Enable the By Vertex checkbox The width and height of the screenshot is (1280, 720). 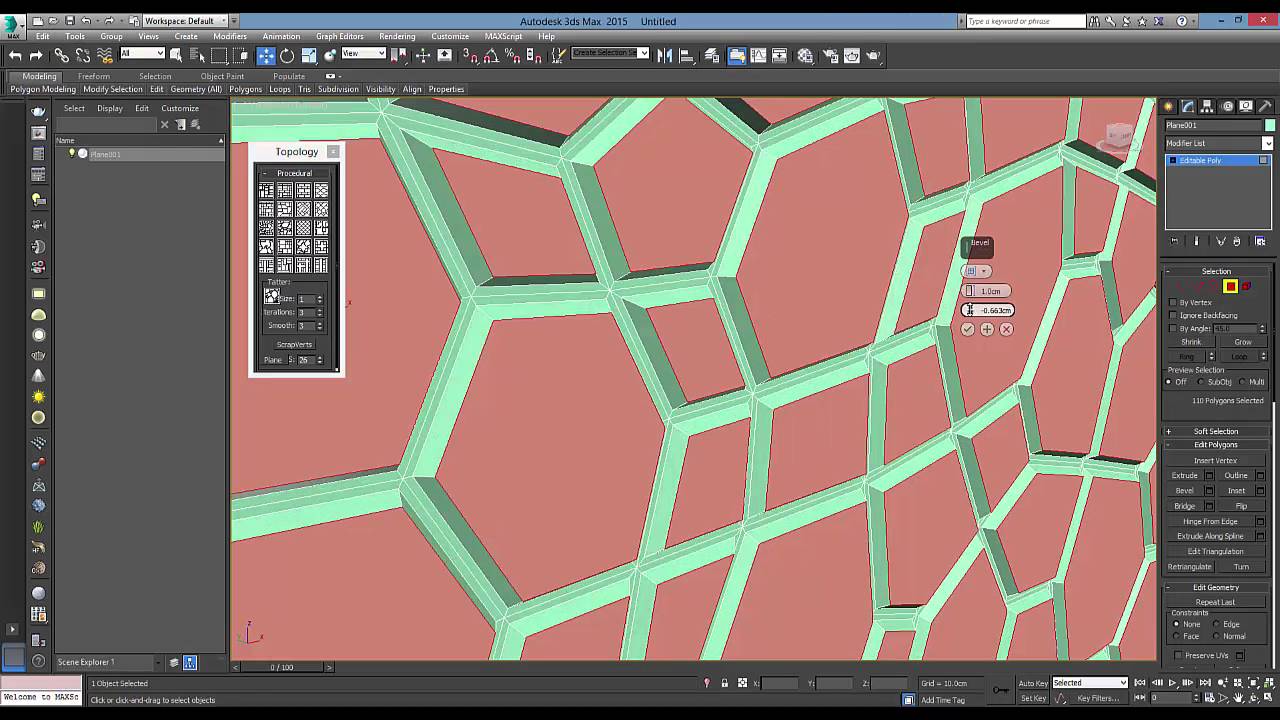click(1173, 302)
